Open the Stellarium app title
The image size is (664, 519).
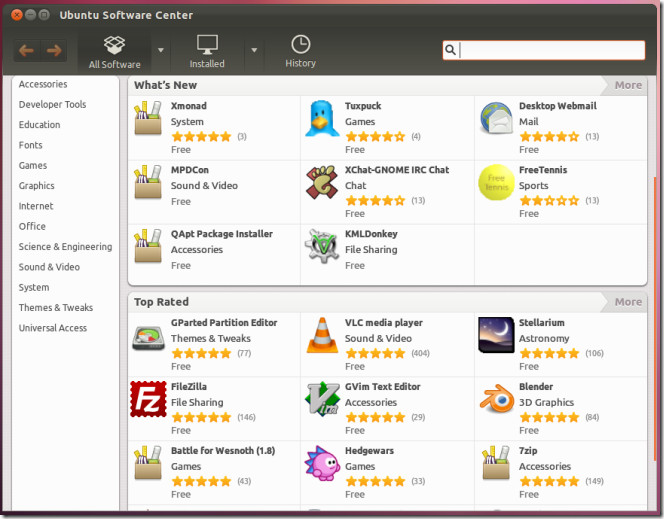coord(542,323)
